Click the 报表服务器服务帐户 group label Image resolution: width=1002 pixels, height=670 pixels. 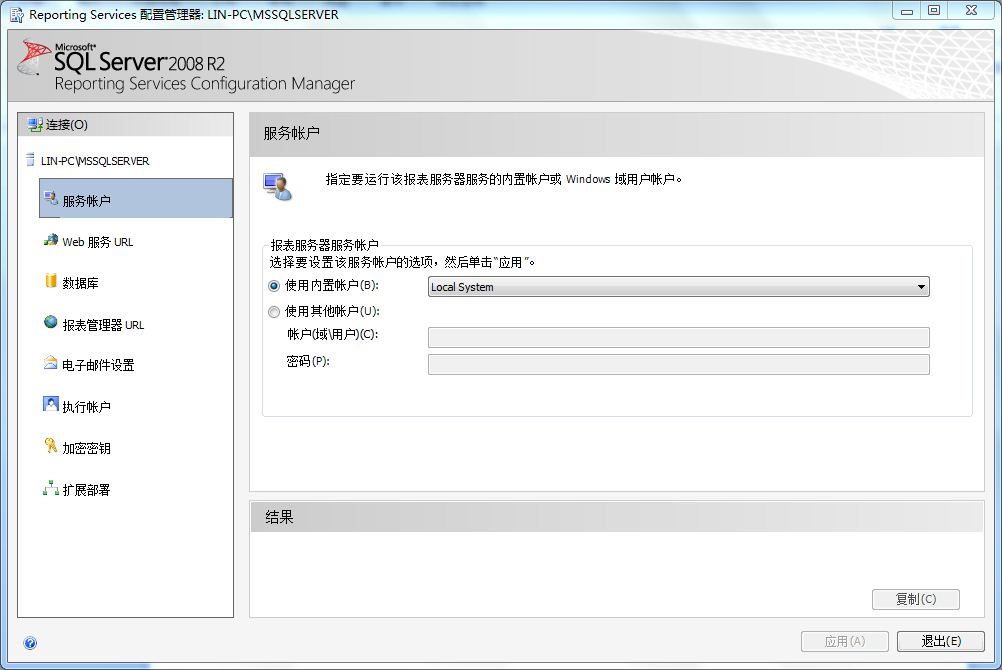click(x=324, y=245)
